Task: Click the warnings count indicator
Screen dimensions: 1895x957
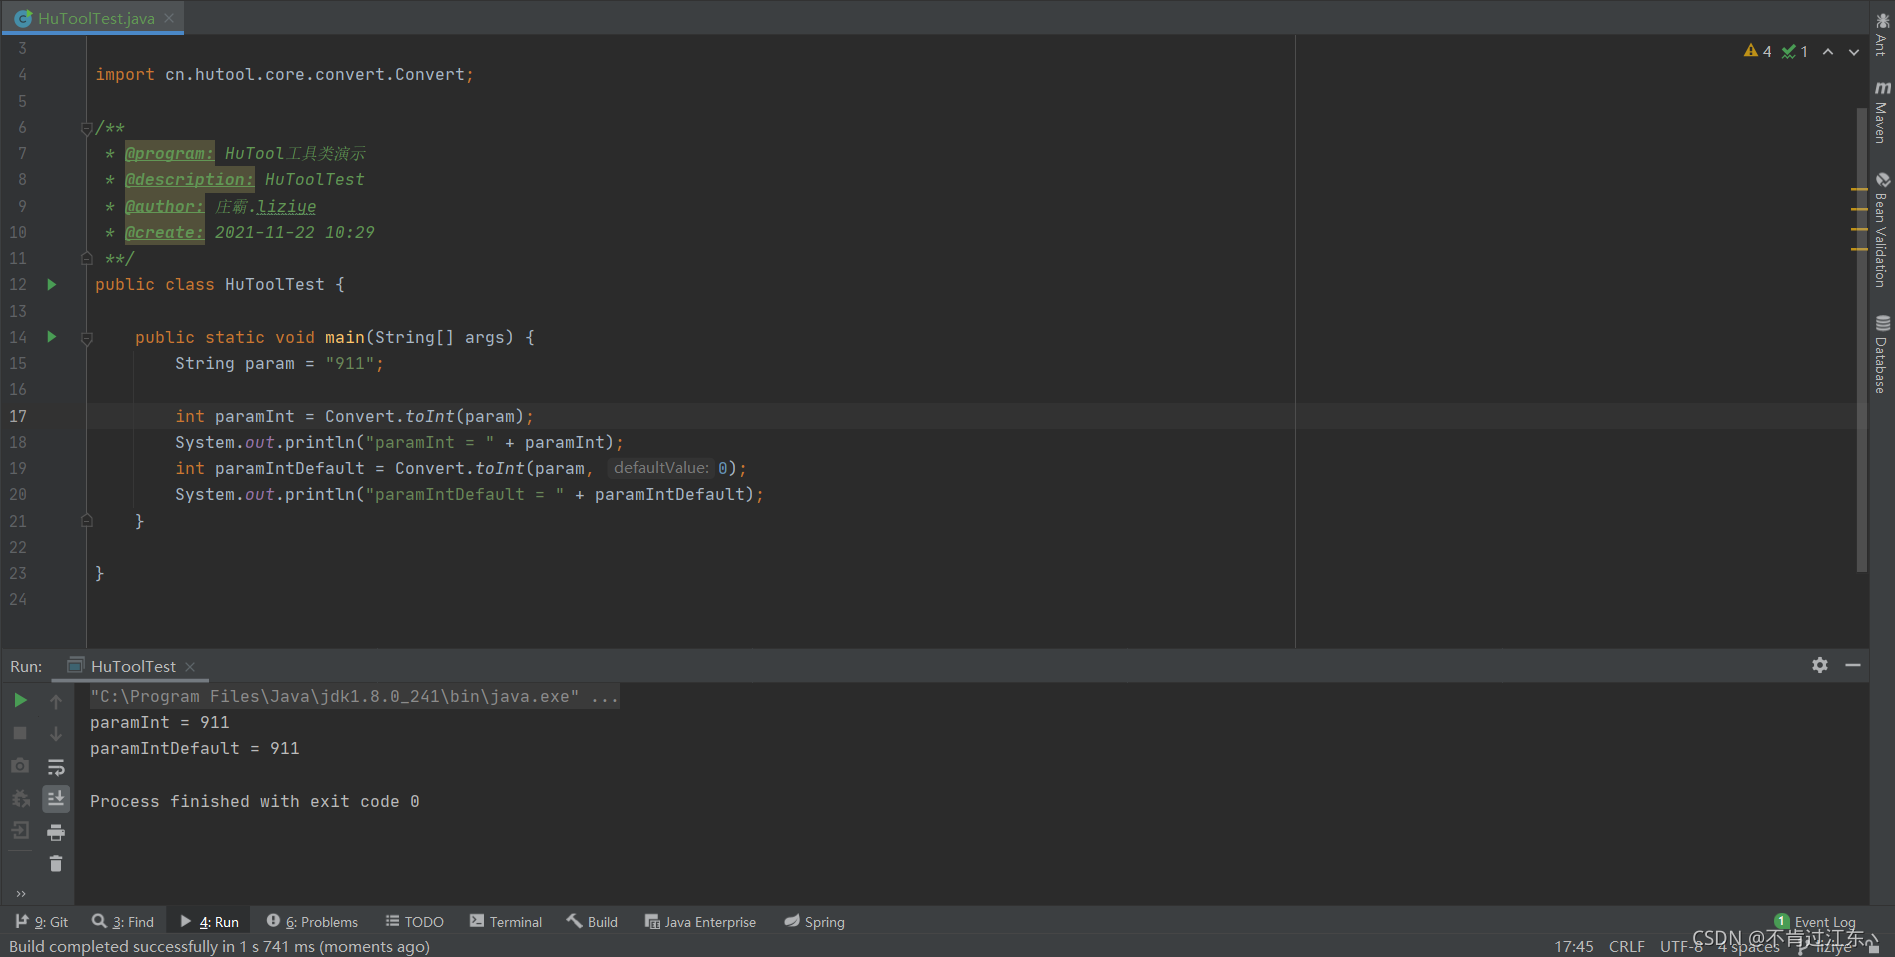Action: [x=1758, y=51]
